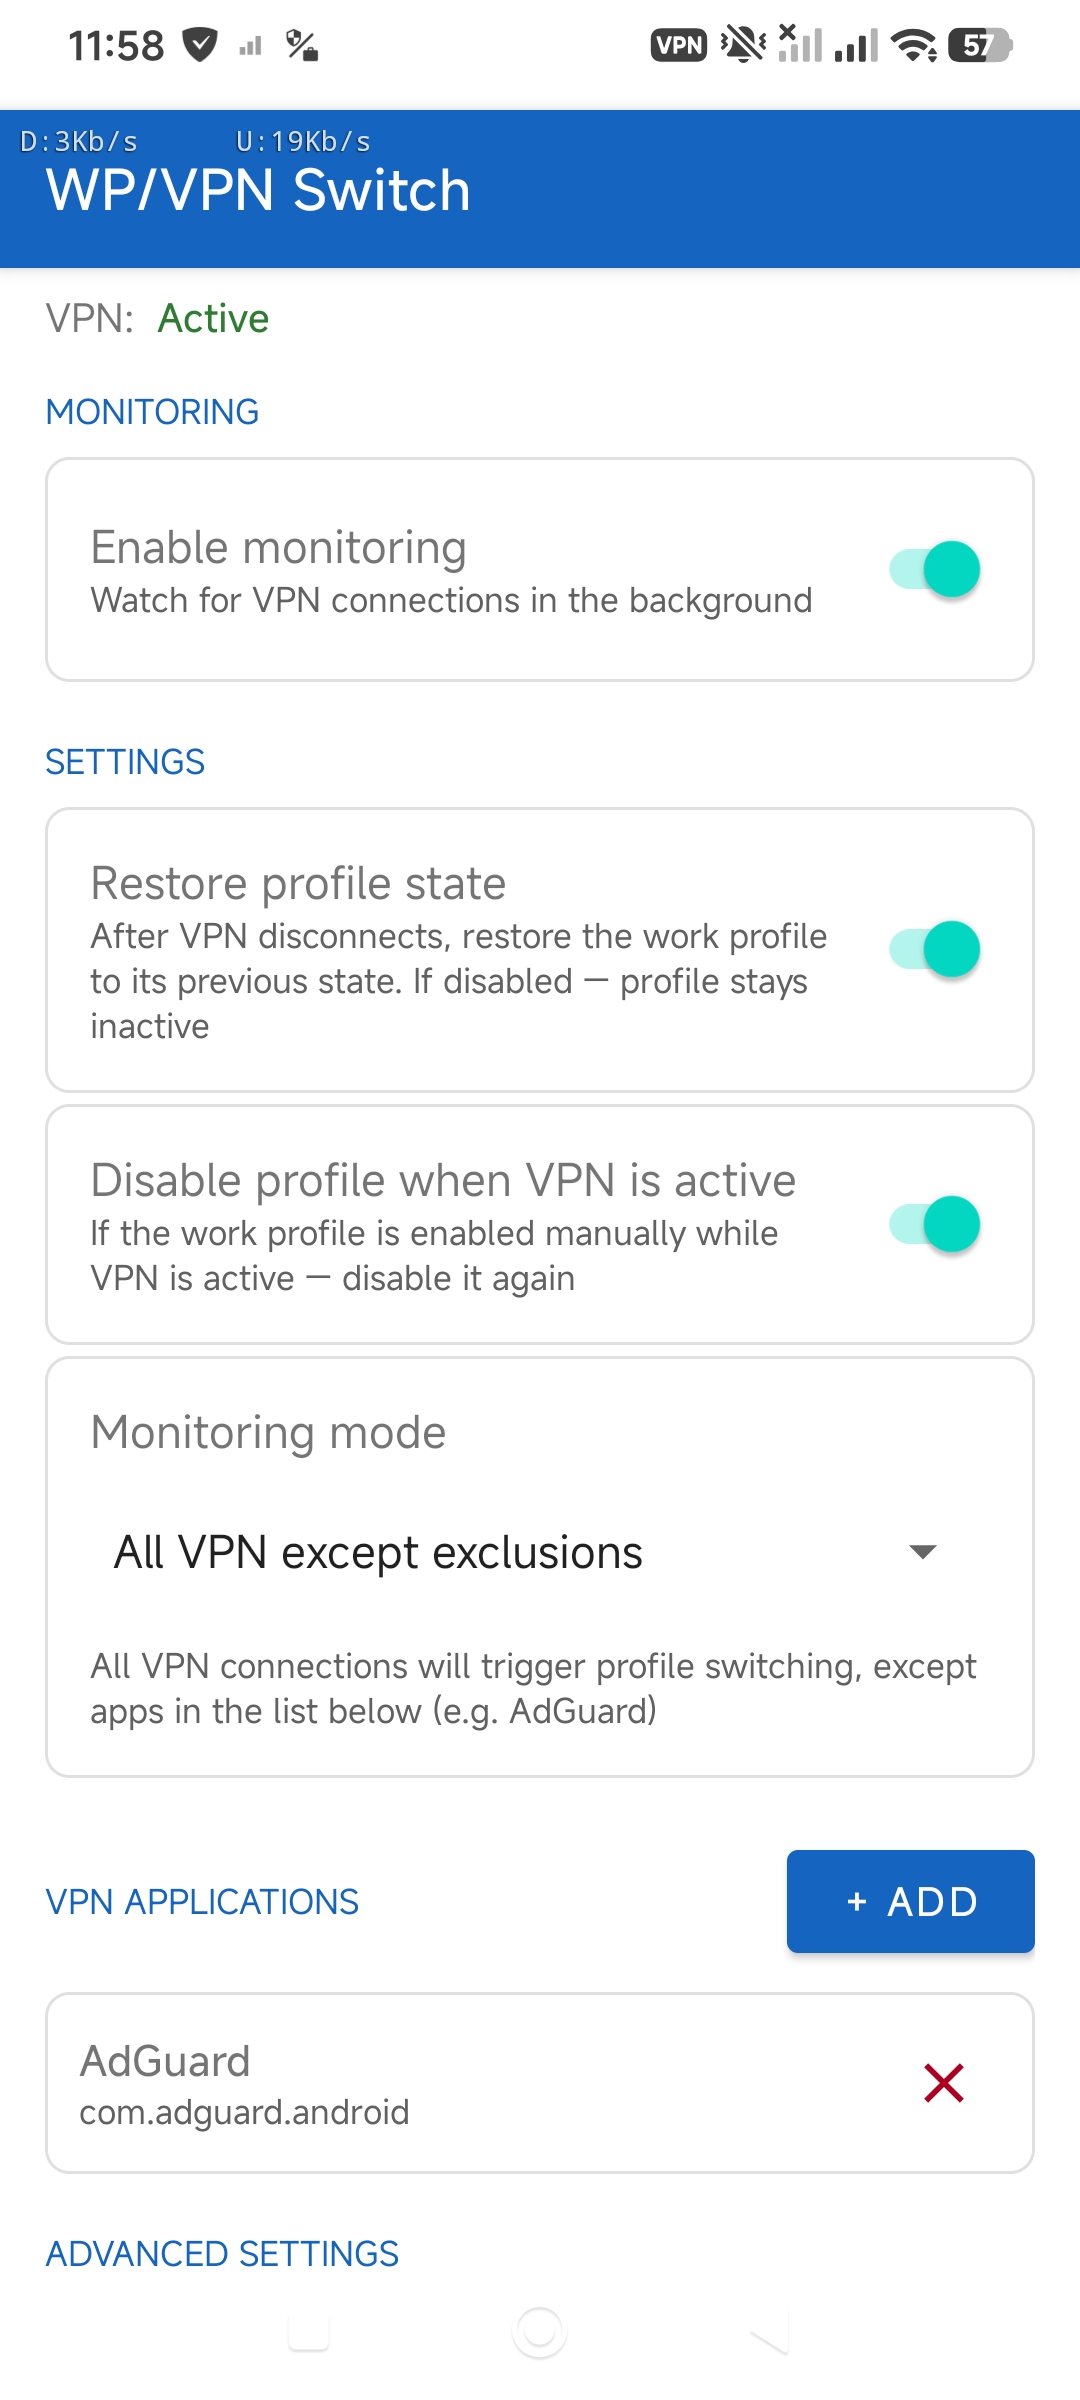Screen dimensions: 1080x2400
Task: Toggle Restore profile state switch
Action: [935, 949]
